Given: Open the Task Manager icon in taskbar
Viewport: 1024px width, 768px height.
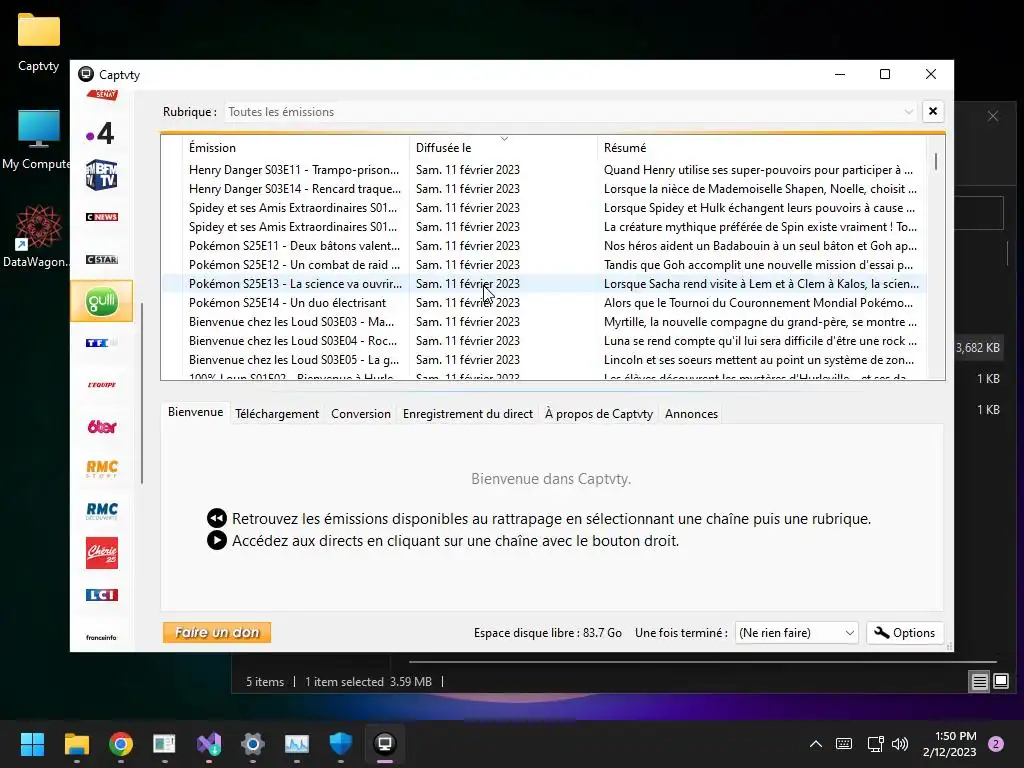Looking at the screenshot, I should point(296,744).
